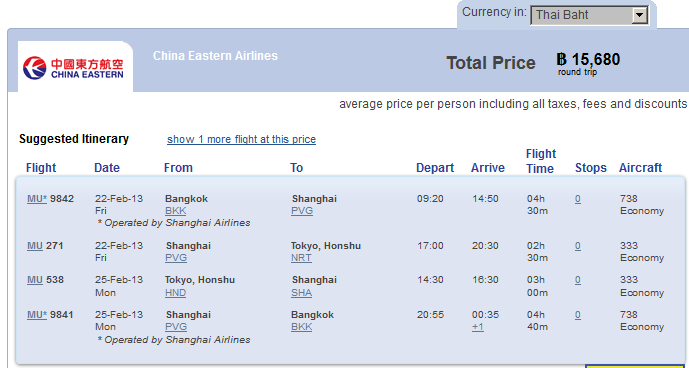
Task: Click PVG destination link for flight 9842
Action: [302, 211]
